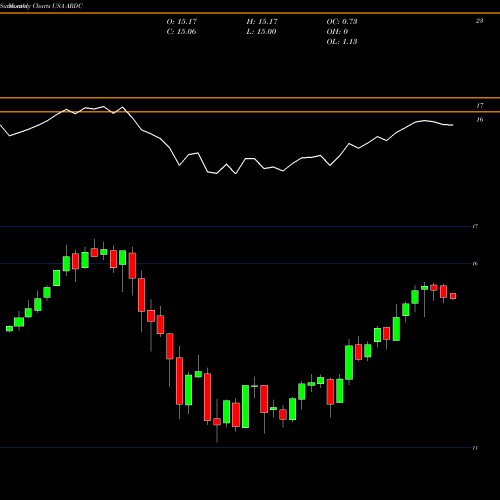Viewport: 500px width, 500px height.
Task: Click the 'OL: 1.13' readout
Action: [342, 42]
